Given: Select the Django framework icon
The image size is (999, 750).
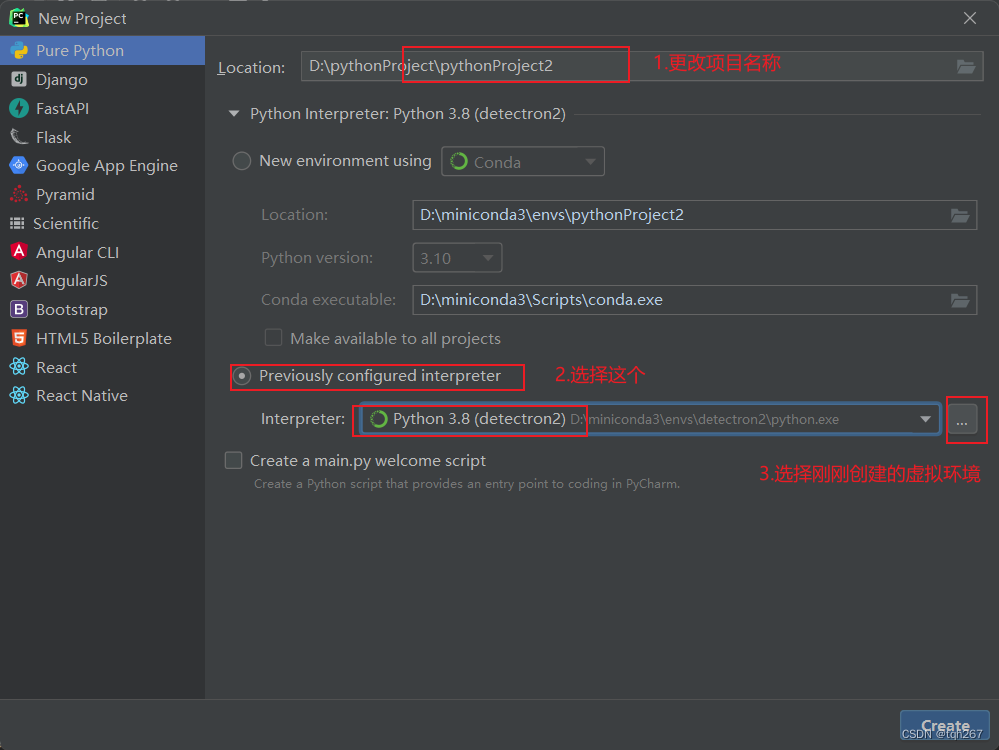Looking at the screenshot, I should (22, 79).
